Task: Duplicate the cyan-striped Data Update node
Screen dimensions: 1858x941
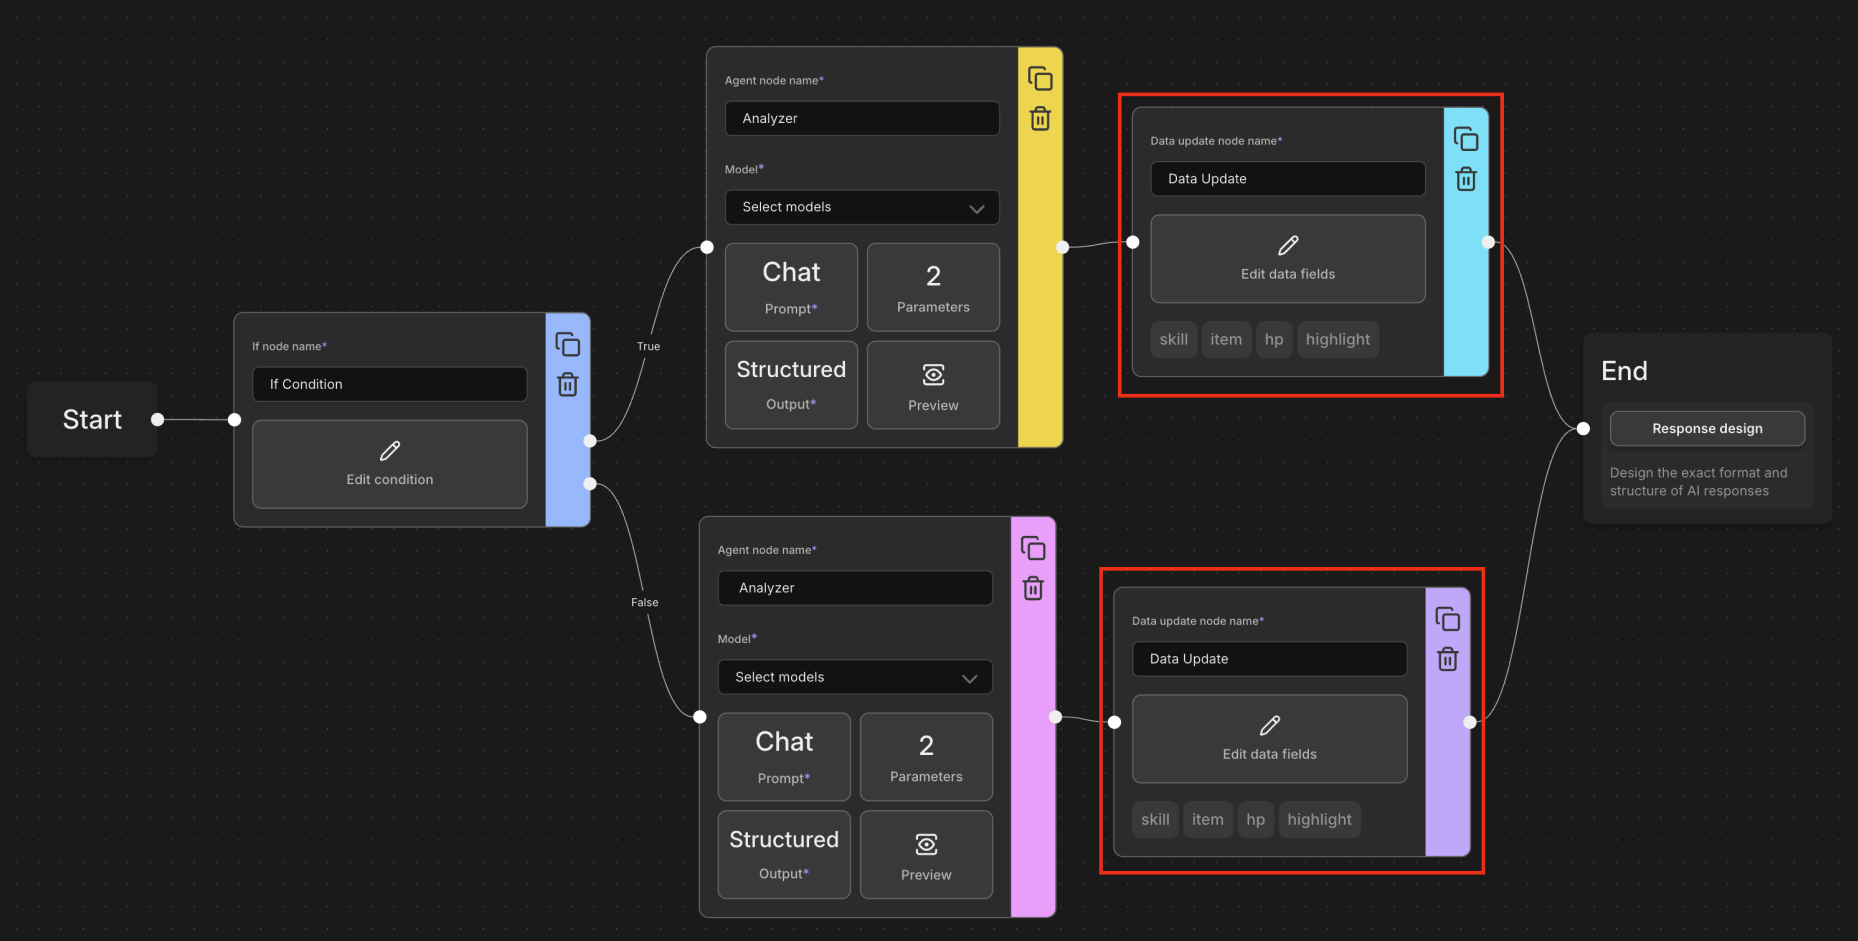Action: pos(1466,139)
